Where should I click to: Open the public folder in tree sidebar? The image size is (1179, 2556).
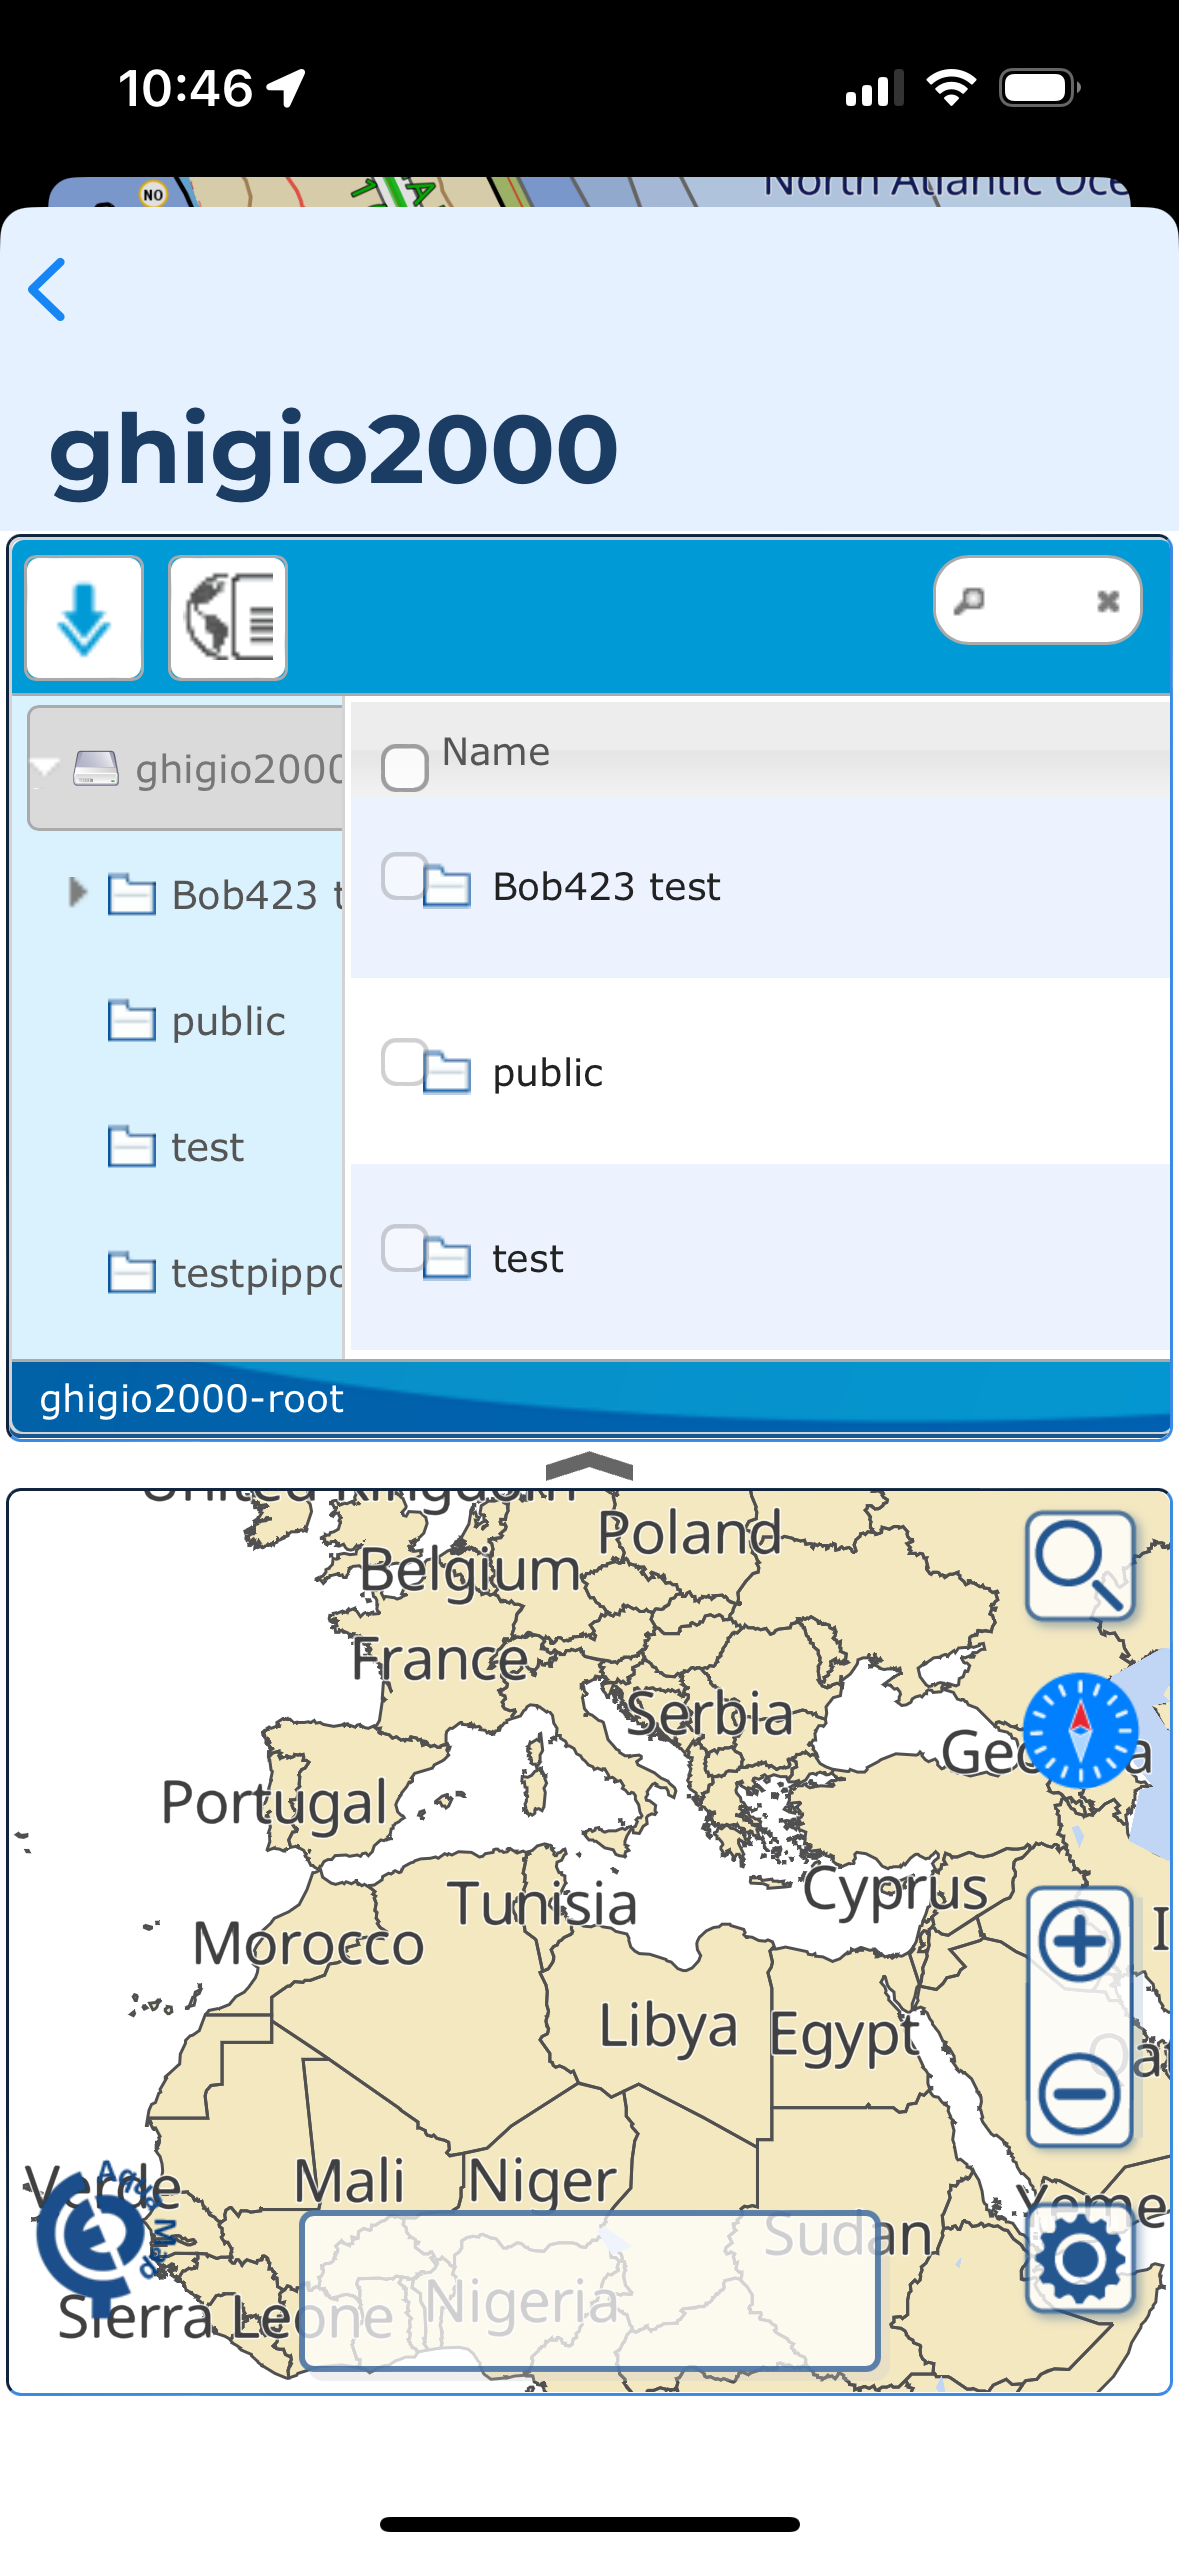[228, 1021]
